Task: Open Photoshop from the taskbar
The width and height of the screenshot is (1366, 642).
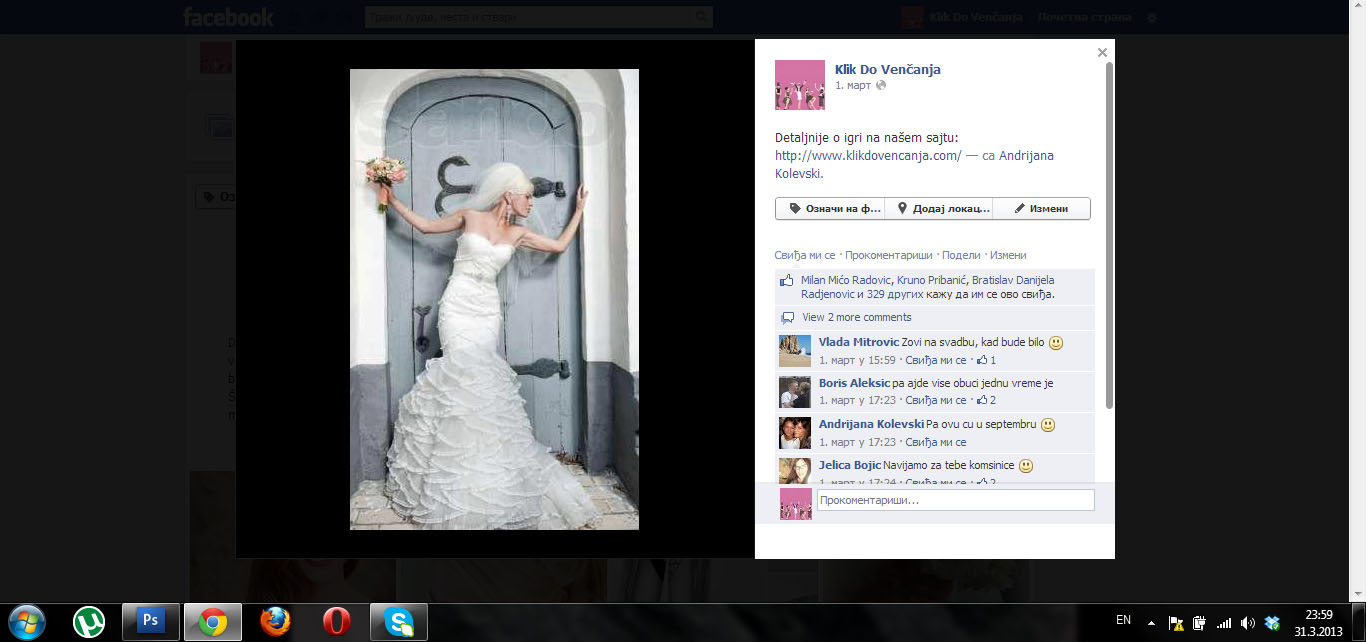Action: (x=151, y=621)
